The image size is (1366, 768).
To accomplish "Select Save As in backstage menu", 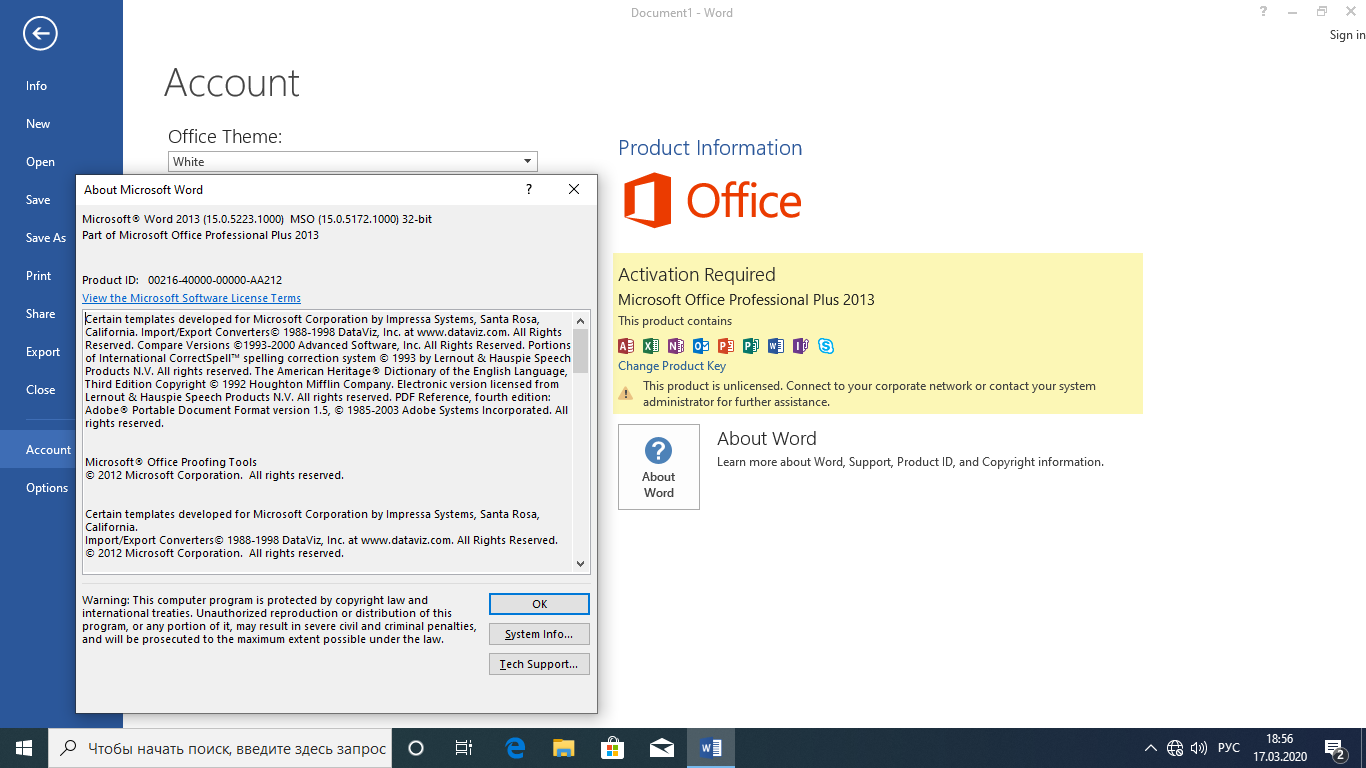I will click(x=38, y=238).
